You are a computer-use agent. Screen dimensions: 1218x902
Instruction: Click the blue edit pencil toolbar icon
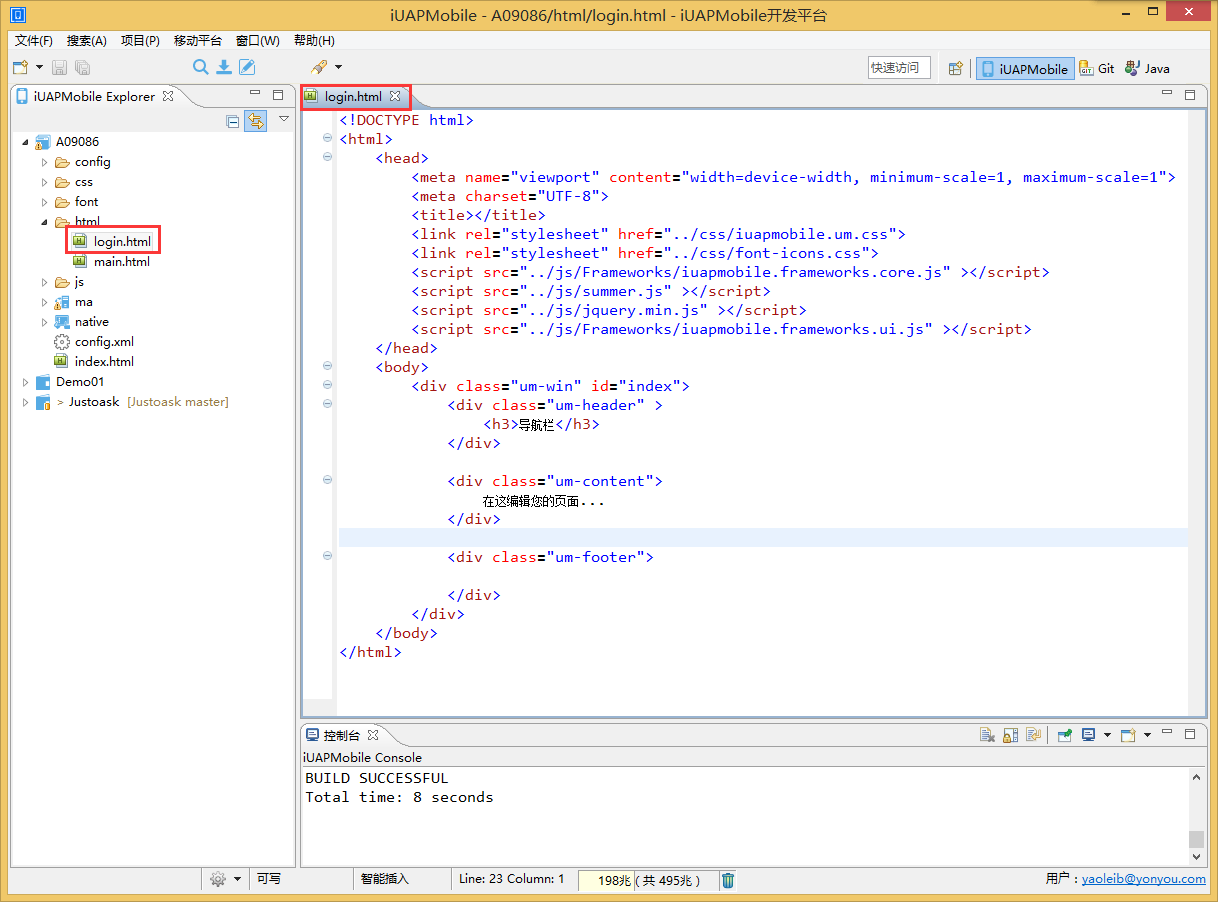click(246, 67)
